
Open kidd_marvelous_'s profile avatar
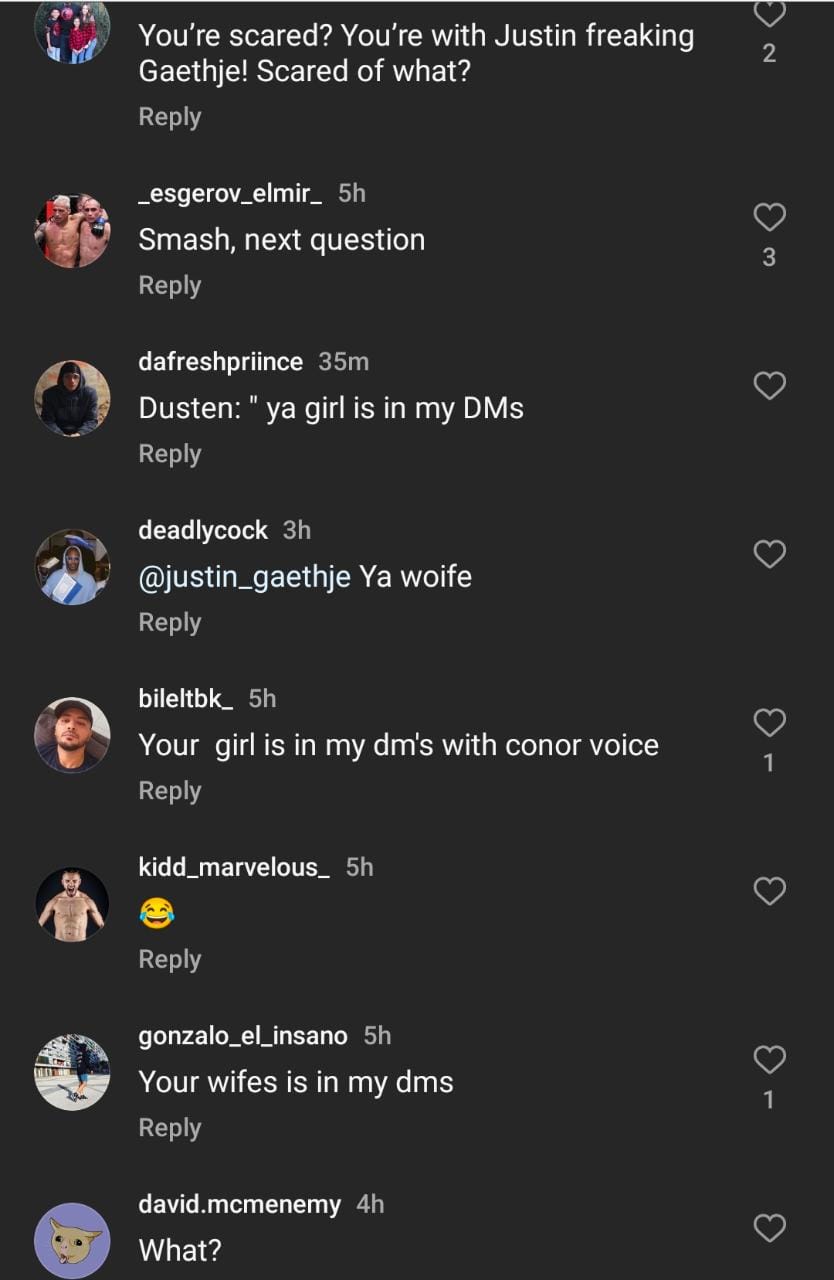(72, 904)
